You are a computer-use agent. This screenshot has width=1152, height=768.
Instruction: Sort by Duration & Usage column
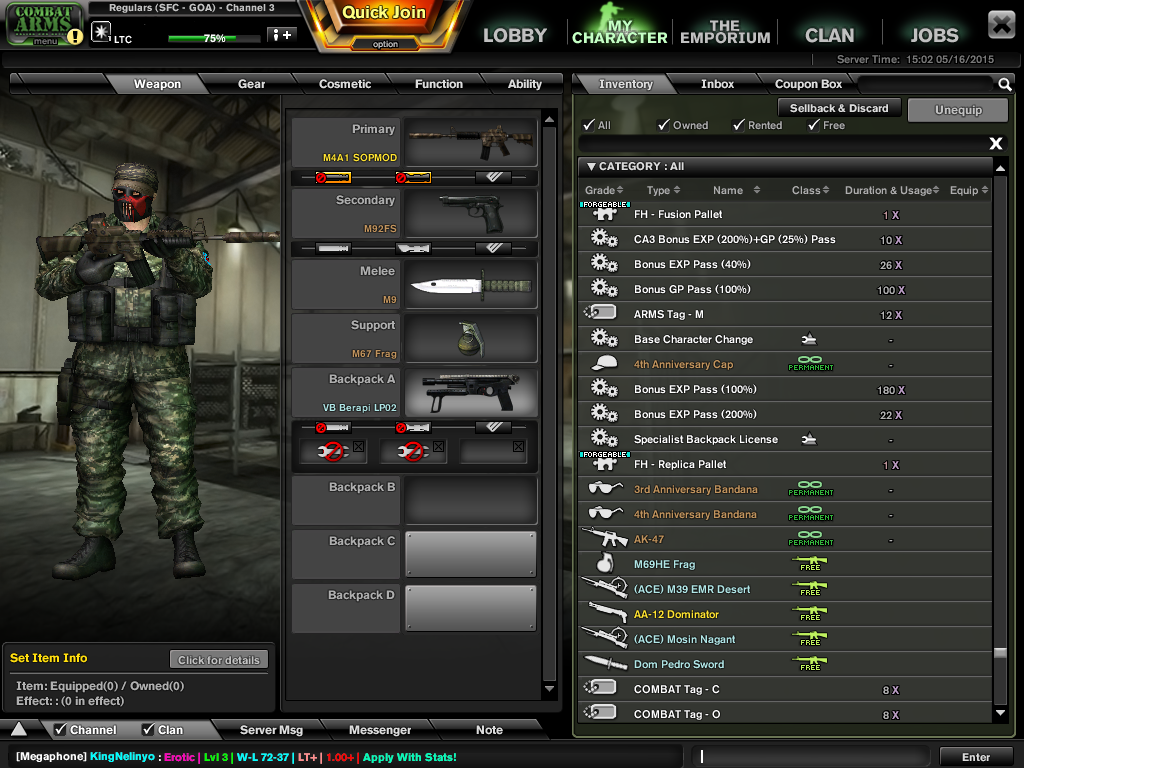[892, 190]
